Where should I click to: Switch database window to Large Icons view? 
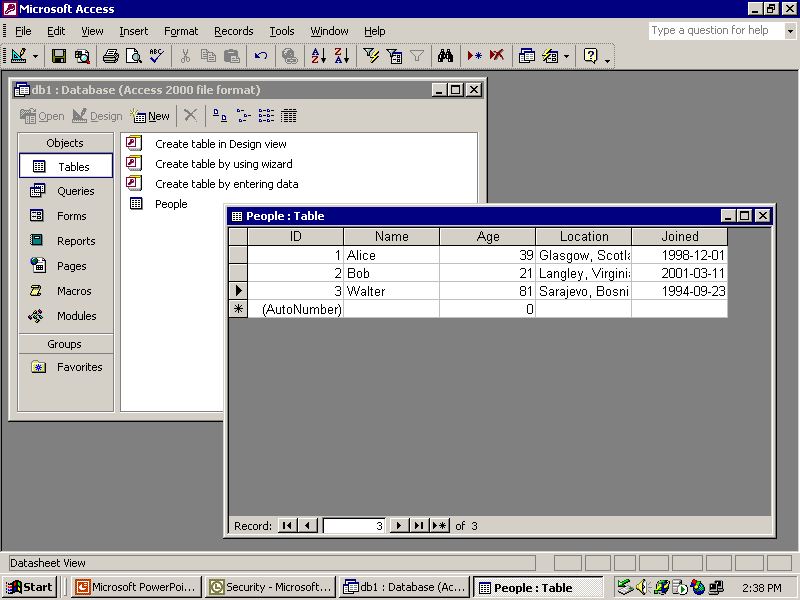[x=220, y=116]
